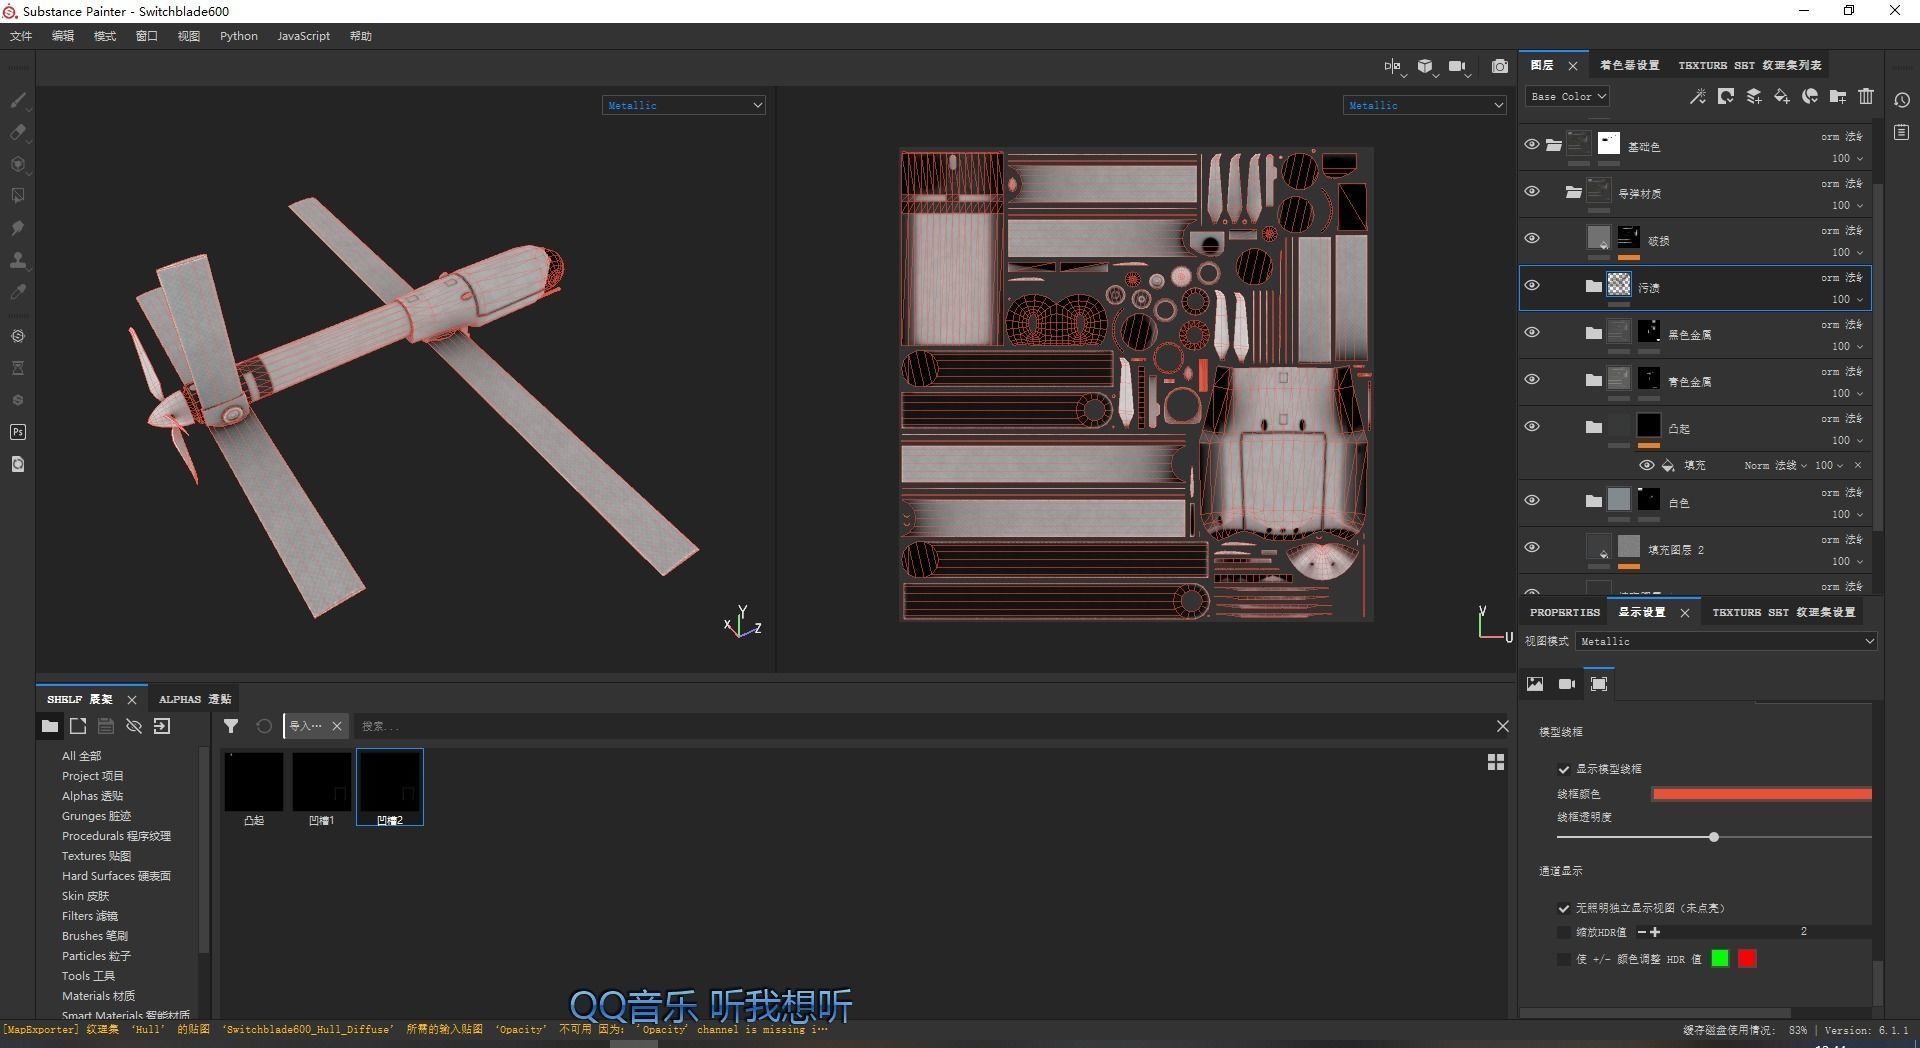Click the 线框颜色 red color swatch

click(x=1762, y=794)
